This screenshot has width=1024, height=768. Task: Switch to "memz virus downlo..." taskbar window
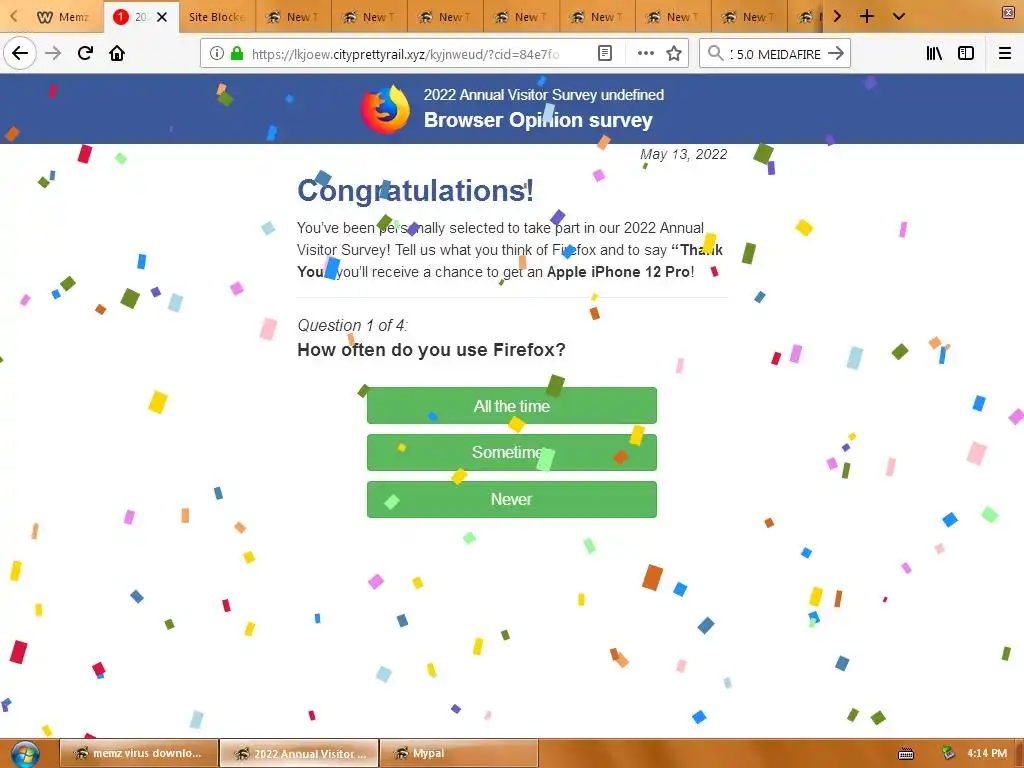[139, 753]
